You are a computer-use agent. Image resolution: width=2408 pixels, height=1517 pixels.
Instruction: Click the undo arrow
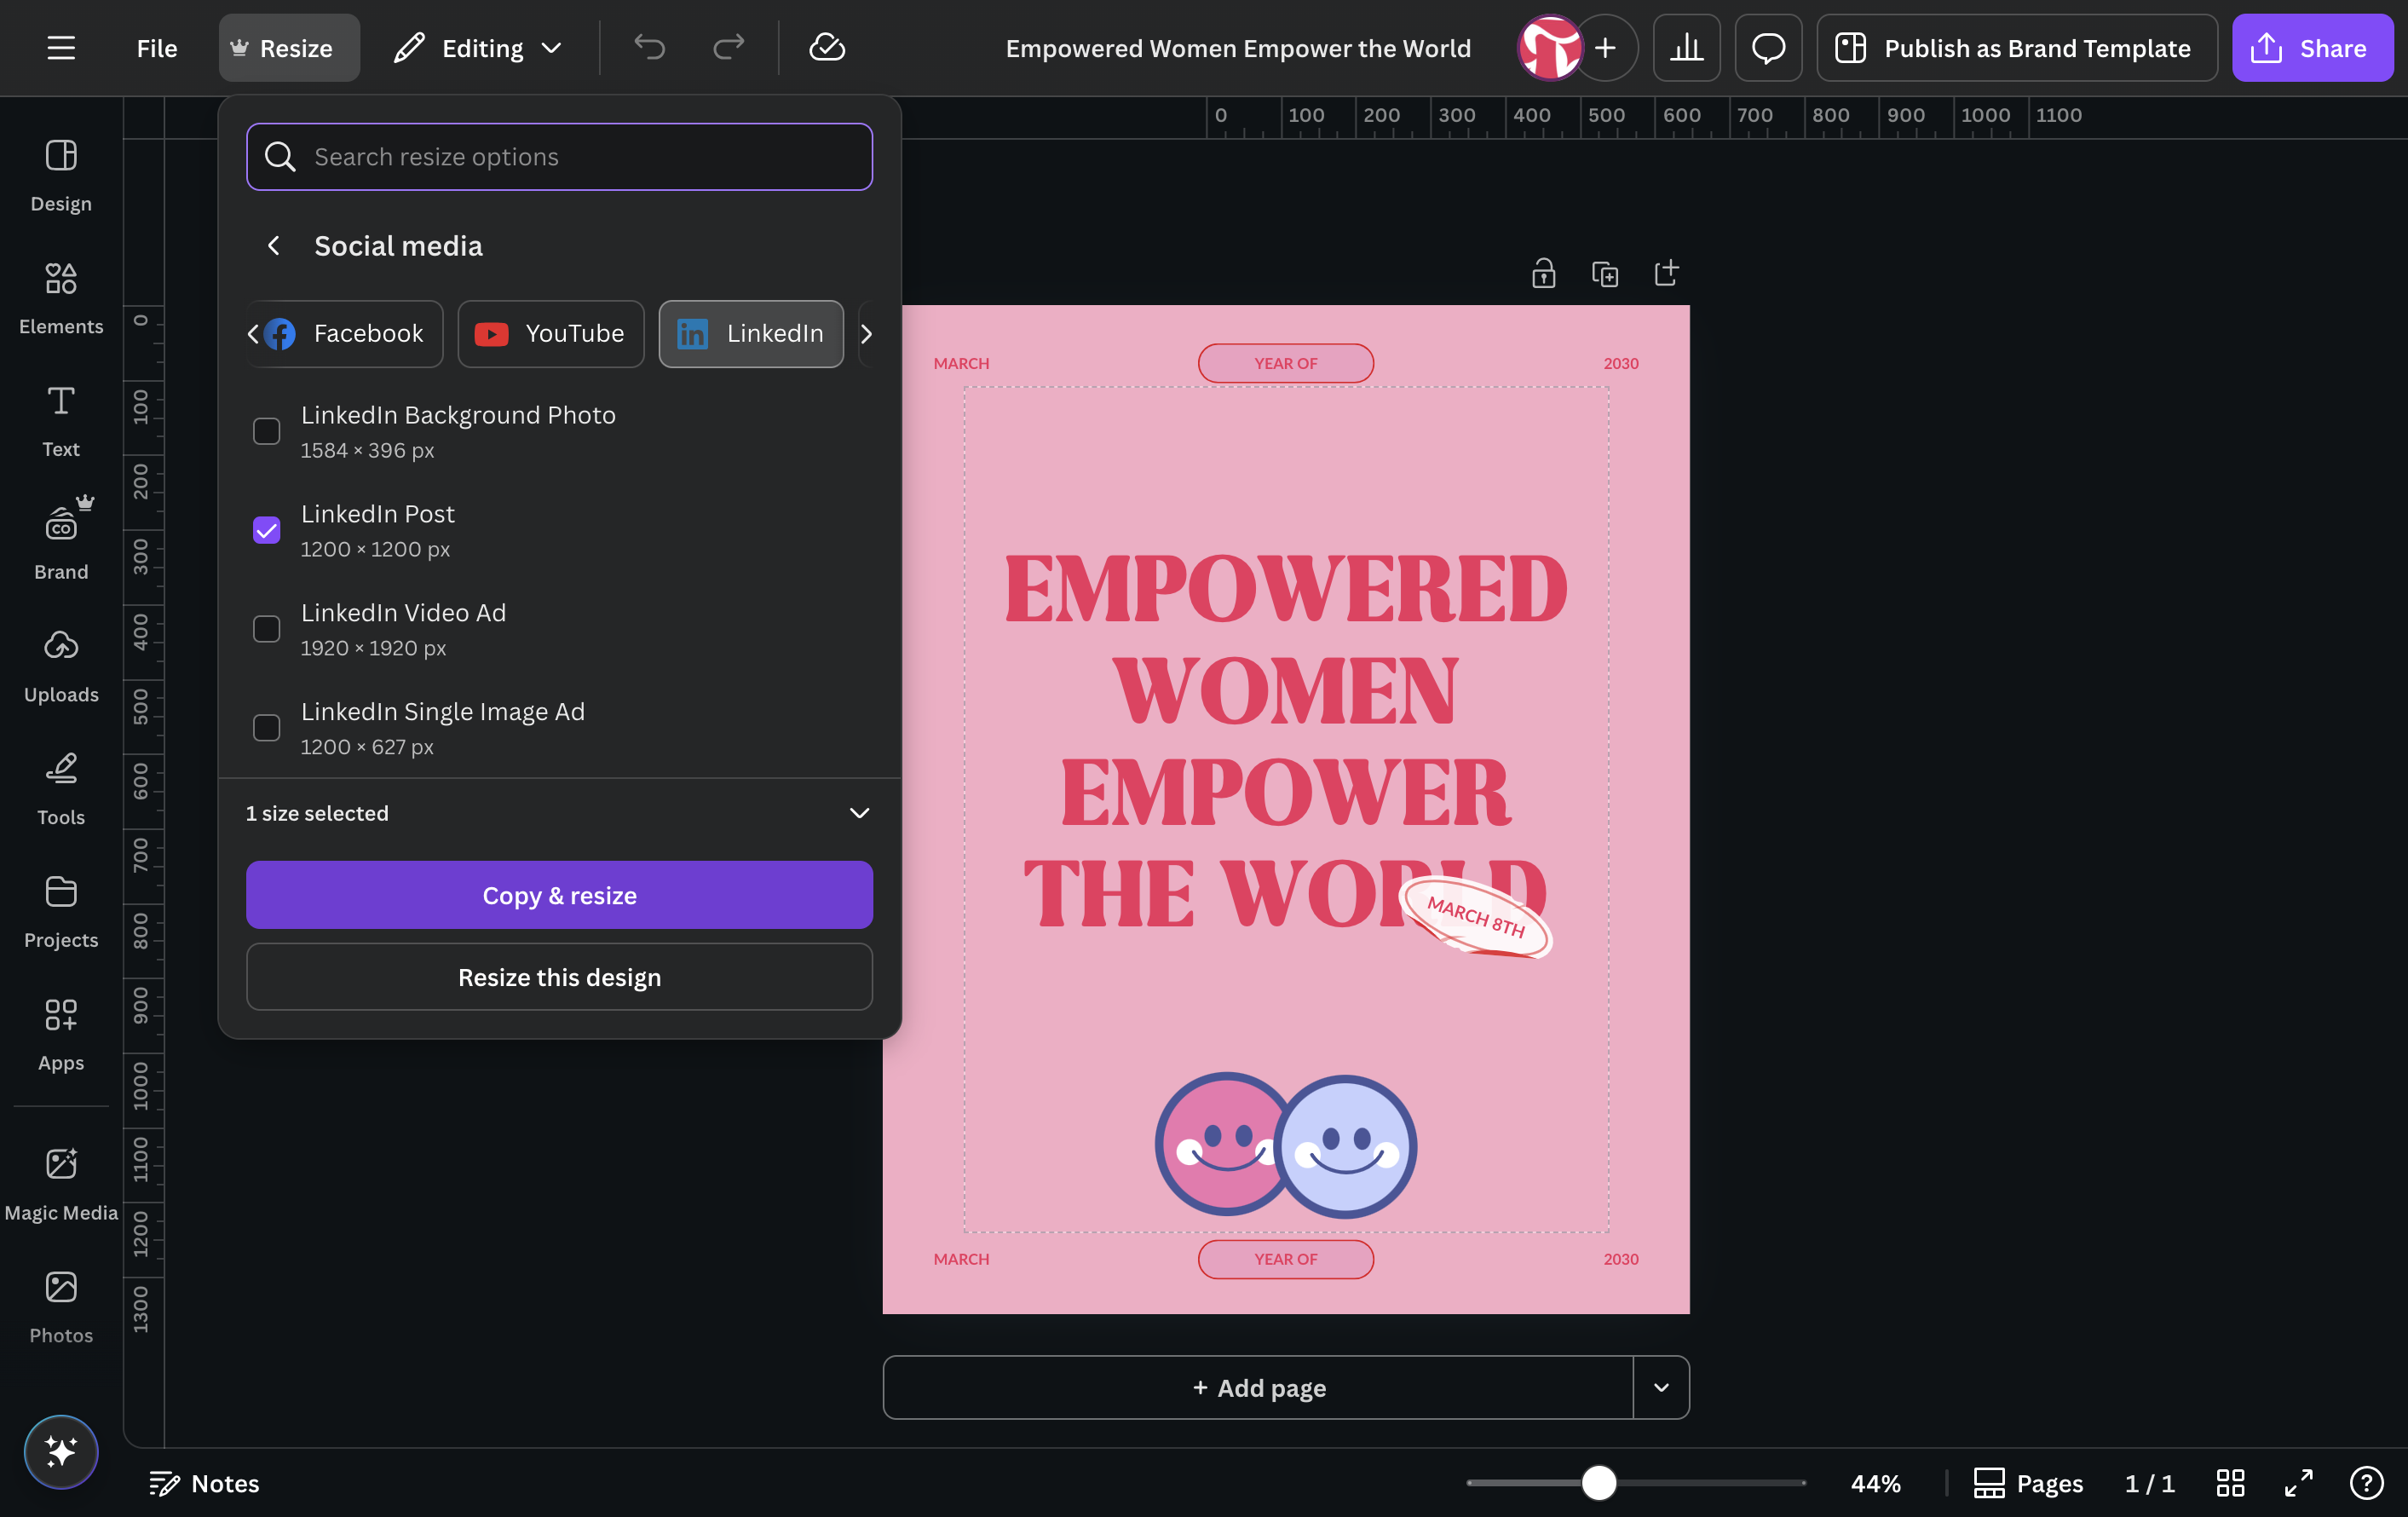tap(649, 48)
